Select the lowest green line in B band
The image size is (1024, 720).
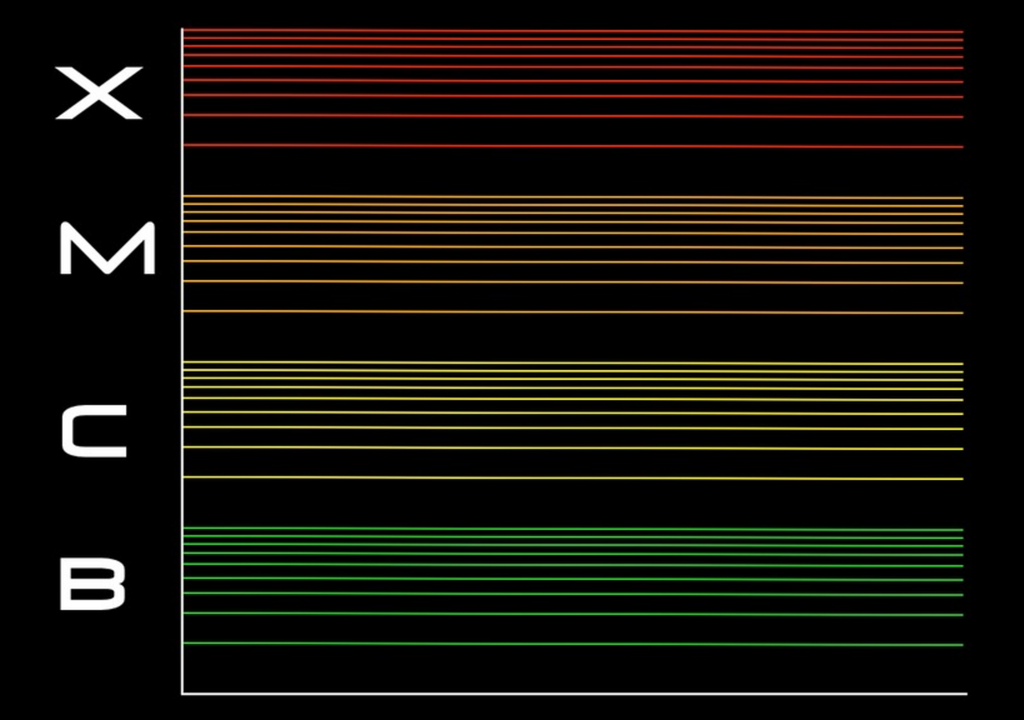click(572, 644)
